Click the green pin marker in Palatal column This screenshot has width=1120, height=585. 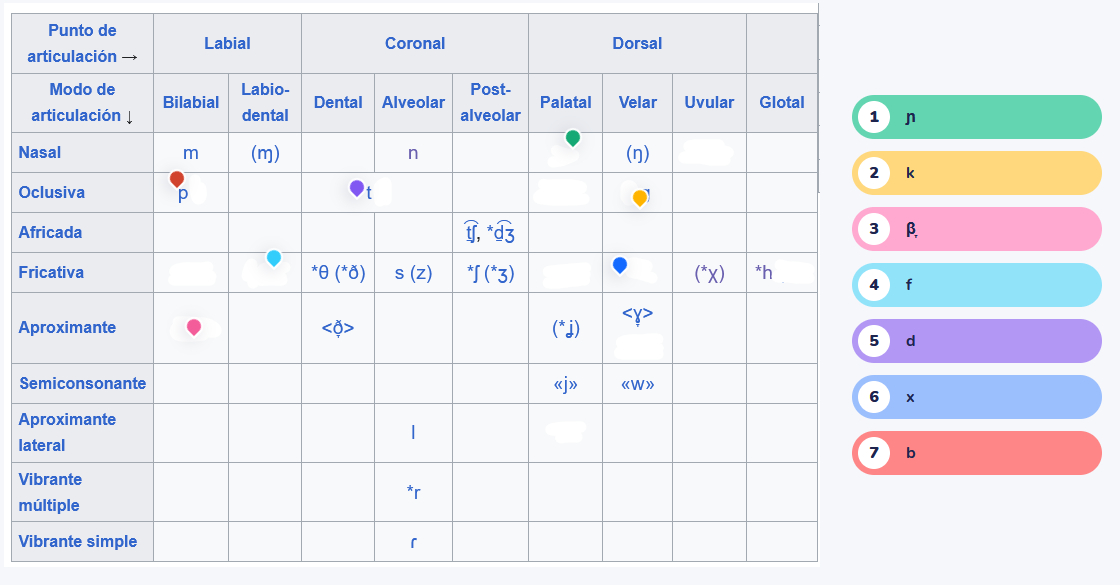tap(572, 138)
